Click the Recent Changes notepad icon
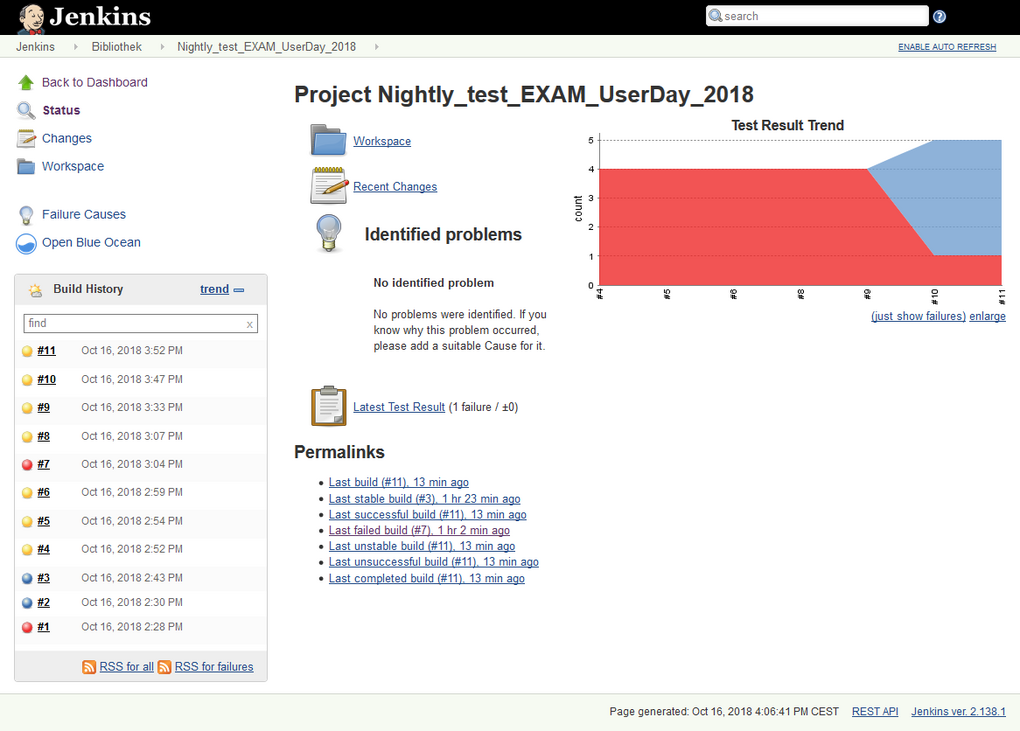 pyautogui.click(x=329, y=185)
